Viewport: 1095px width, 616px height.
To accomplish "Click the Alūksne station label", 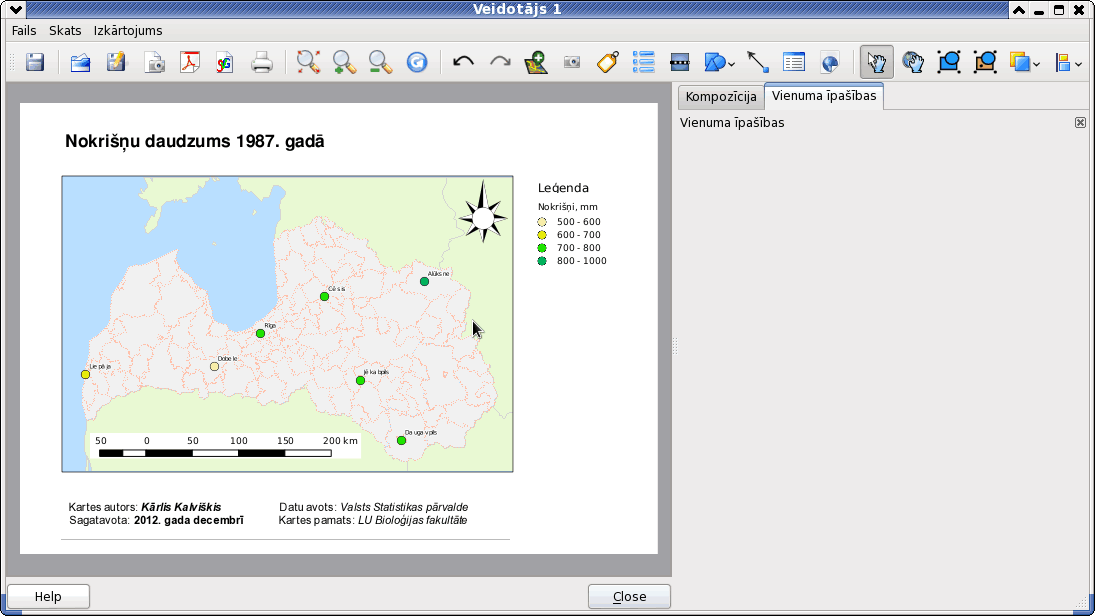I will tap(439, 274).
